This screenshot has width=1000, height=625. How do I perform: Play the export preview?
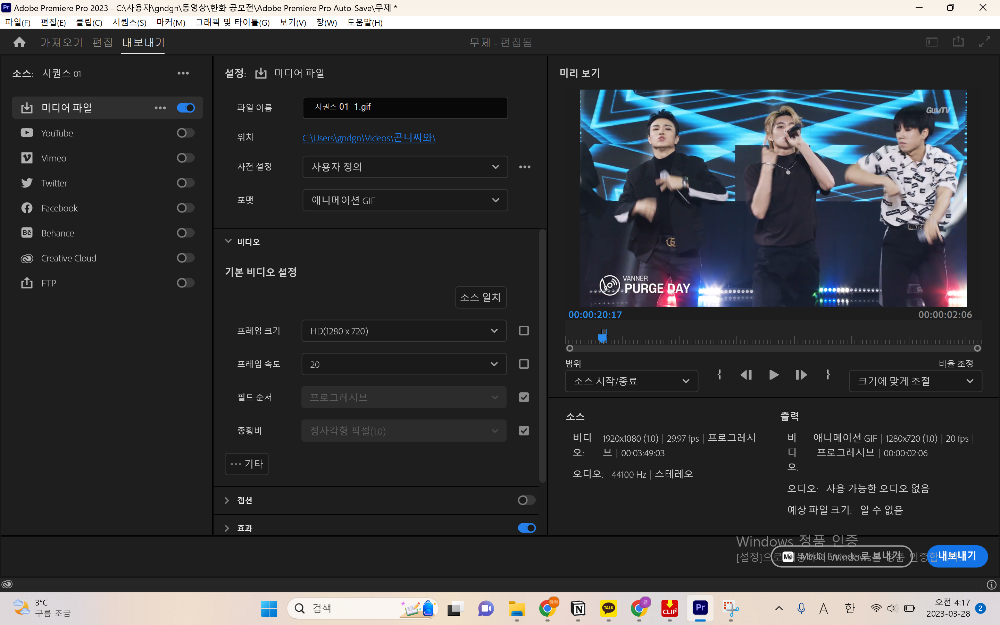point(774,375)
